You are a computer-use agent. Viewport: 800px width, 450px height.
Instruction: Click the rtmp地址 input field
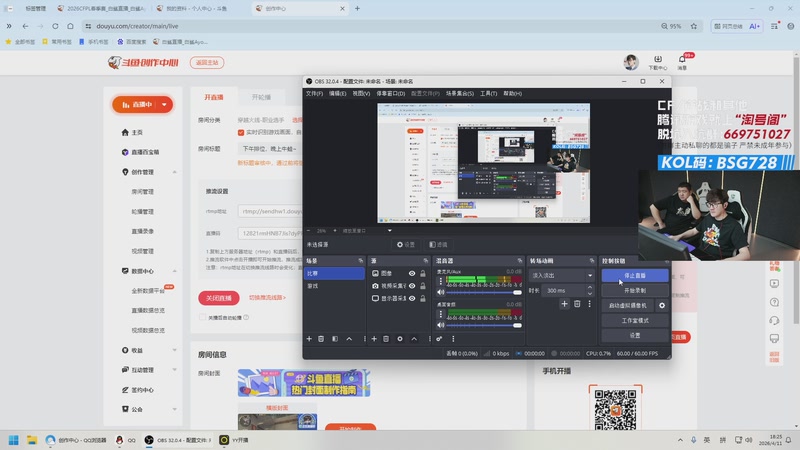(x=270, y=211)
